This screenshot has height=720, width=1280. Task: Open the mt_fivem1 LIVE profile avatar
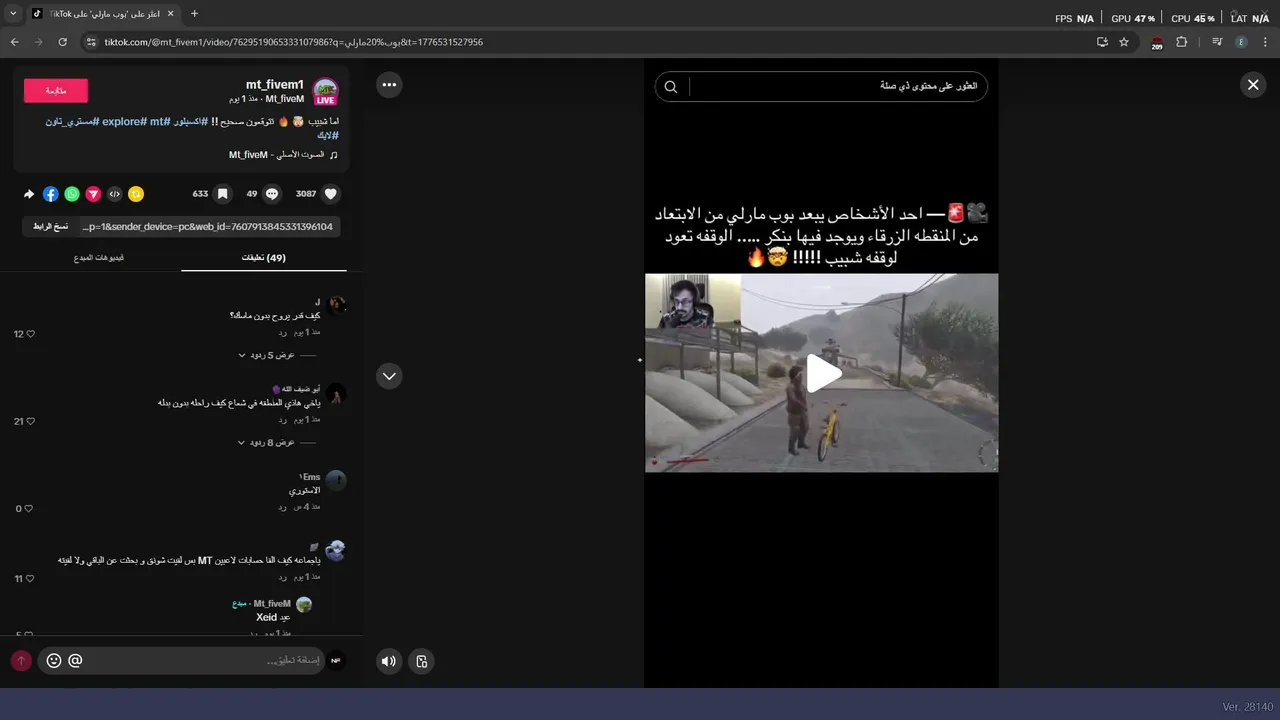325,91
